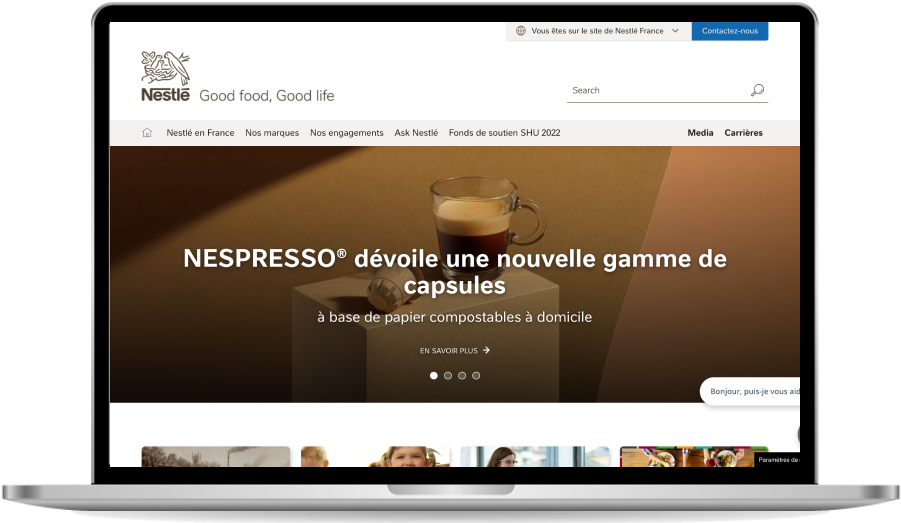Select the third carousel slide dot
The width and height of the screenshot is (901, 523).
pos(462,376)
